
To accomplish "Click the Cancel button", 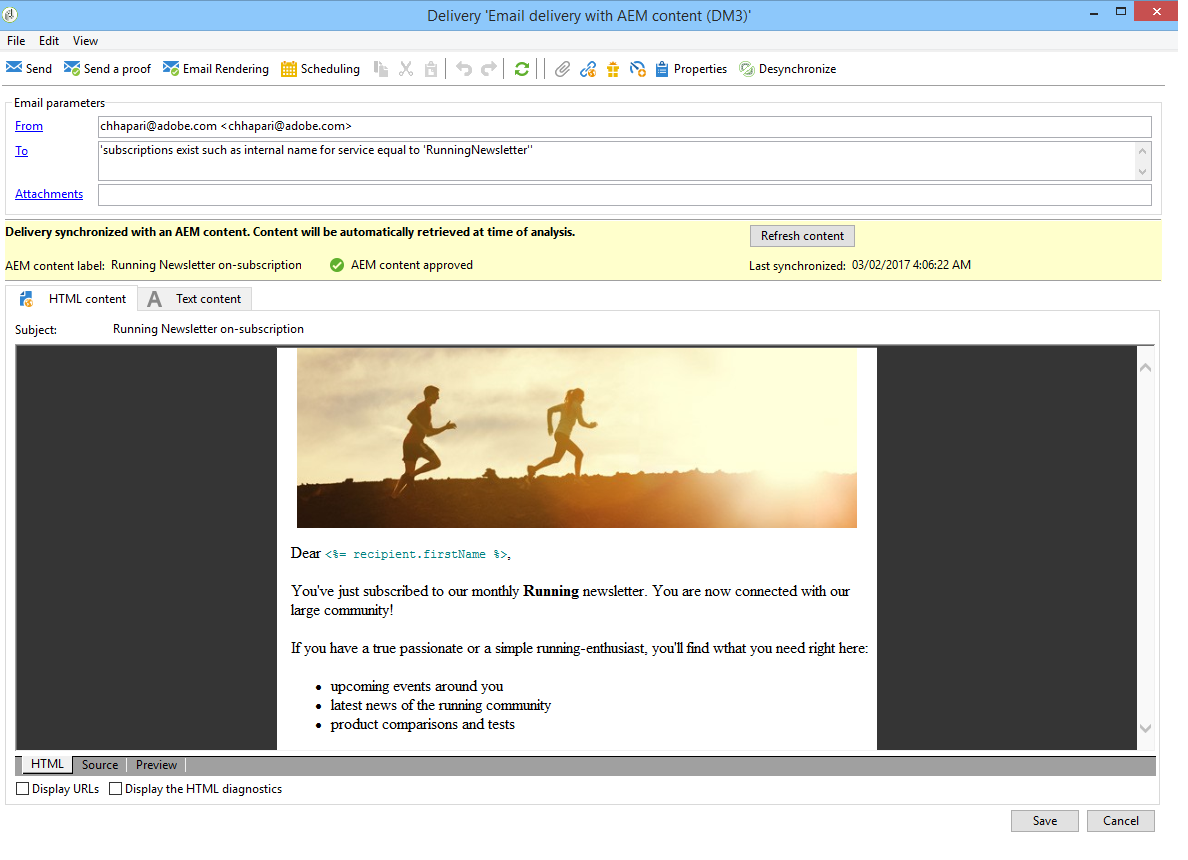I will coord(1121,821).
